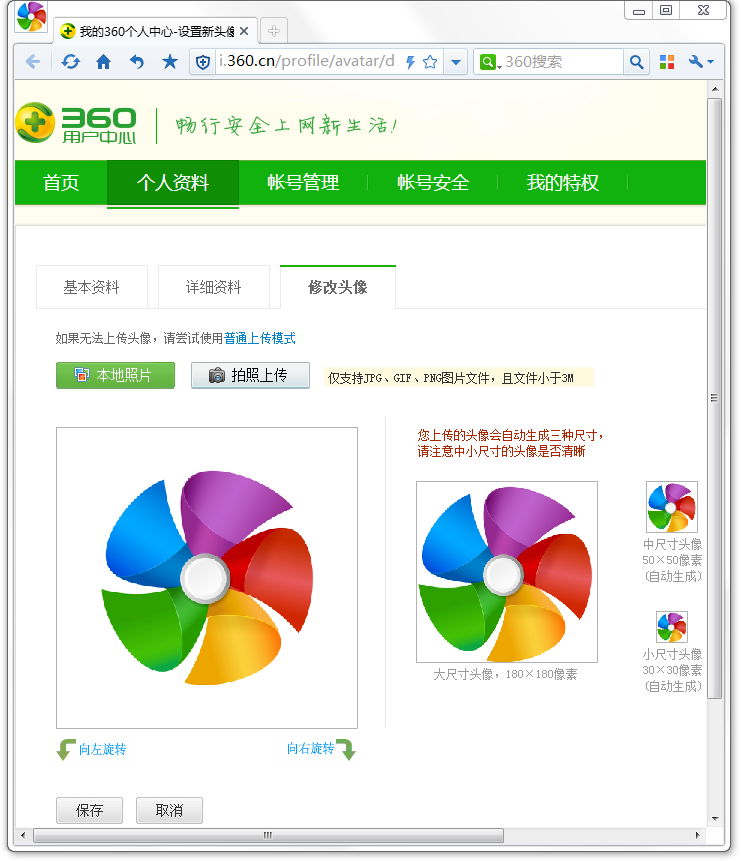Click the 30×30 small avatar preview
Screen dimensions: 741x861
[x=672, y=627]
